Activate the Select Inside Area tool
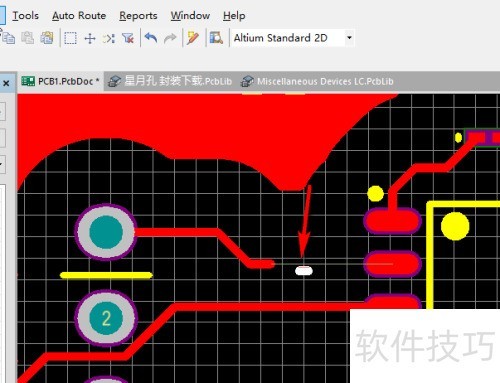 coord(70,38)
